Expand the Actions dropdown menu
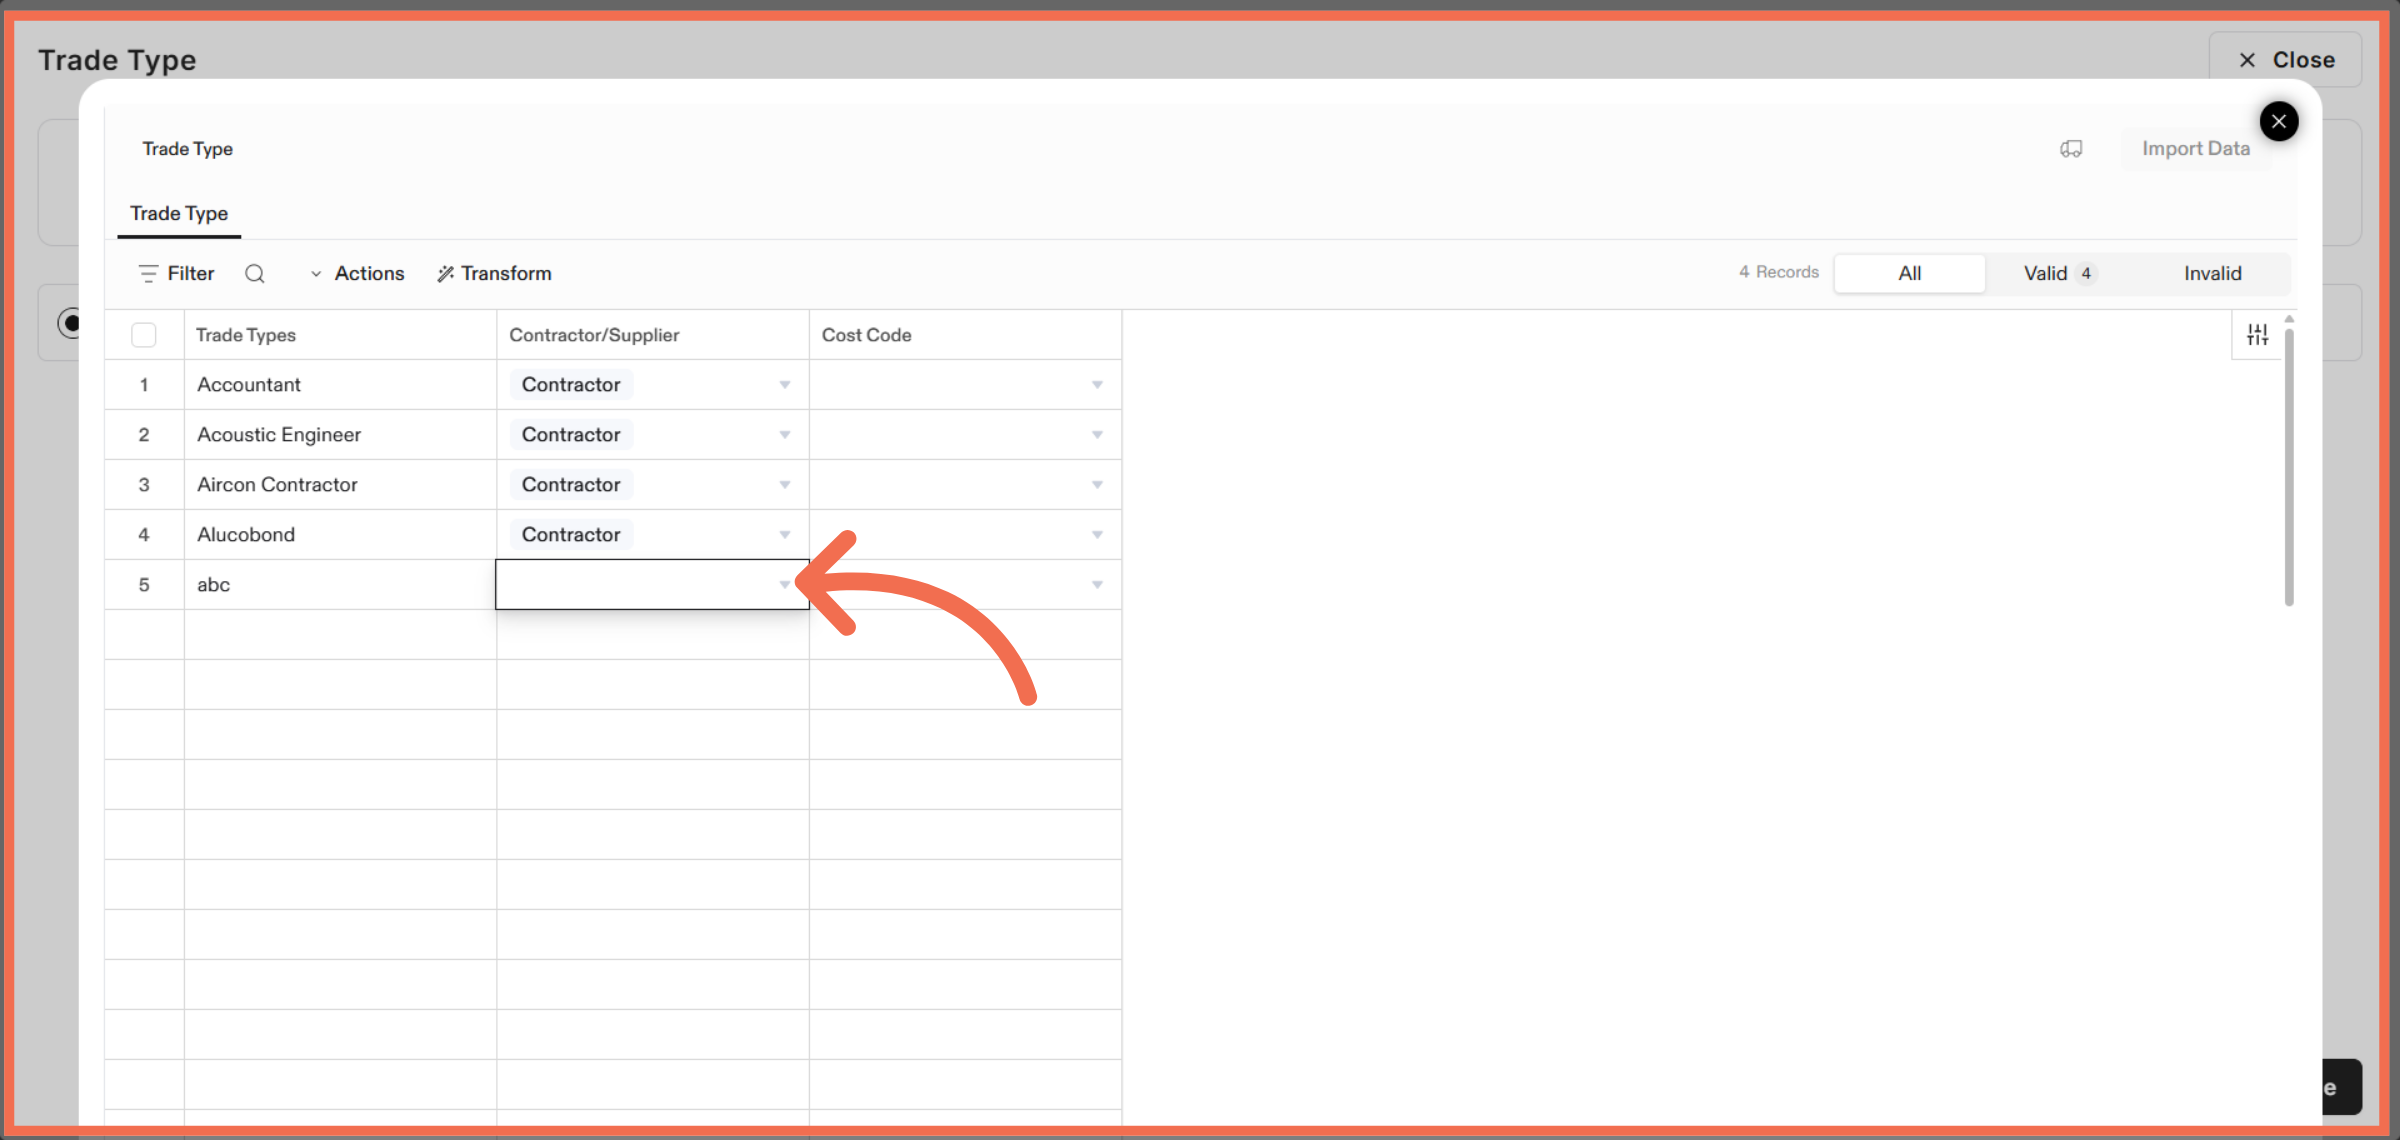2400x1140 pixels. coord(358,274)
